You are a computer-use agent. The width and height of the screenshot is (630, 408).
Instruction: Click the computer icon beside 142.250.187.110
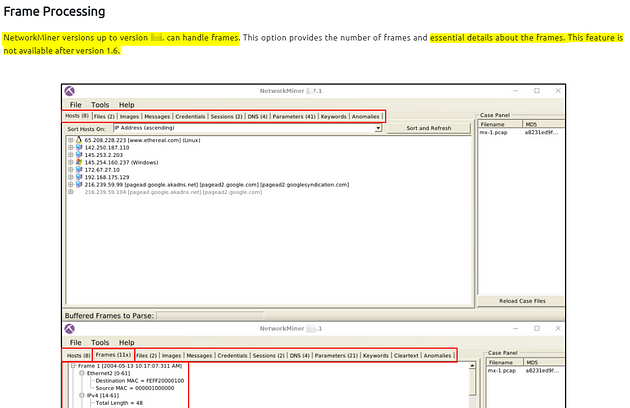[x=79, y=148]
